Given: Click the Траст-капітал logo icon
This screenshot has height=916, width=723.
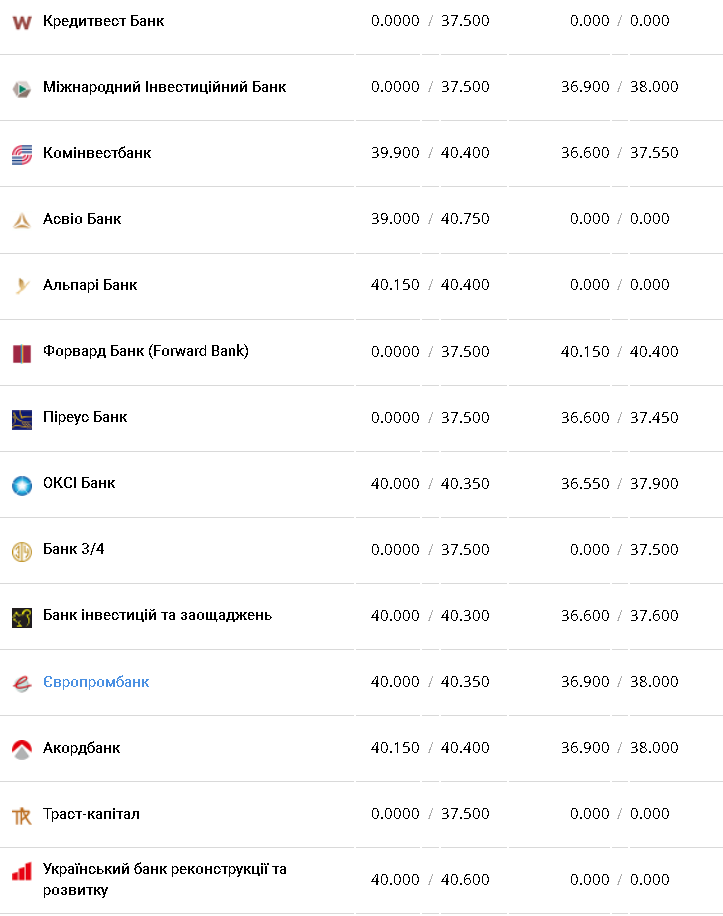Looking at the screenshot, I should click(22, 816).
